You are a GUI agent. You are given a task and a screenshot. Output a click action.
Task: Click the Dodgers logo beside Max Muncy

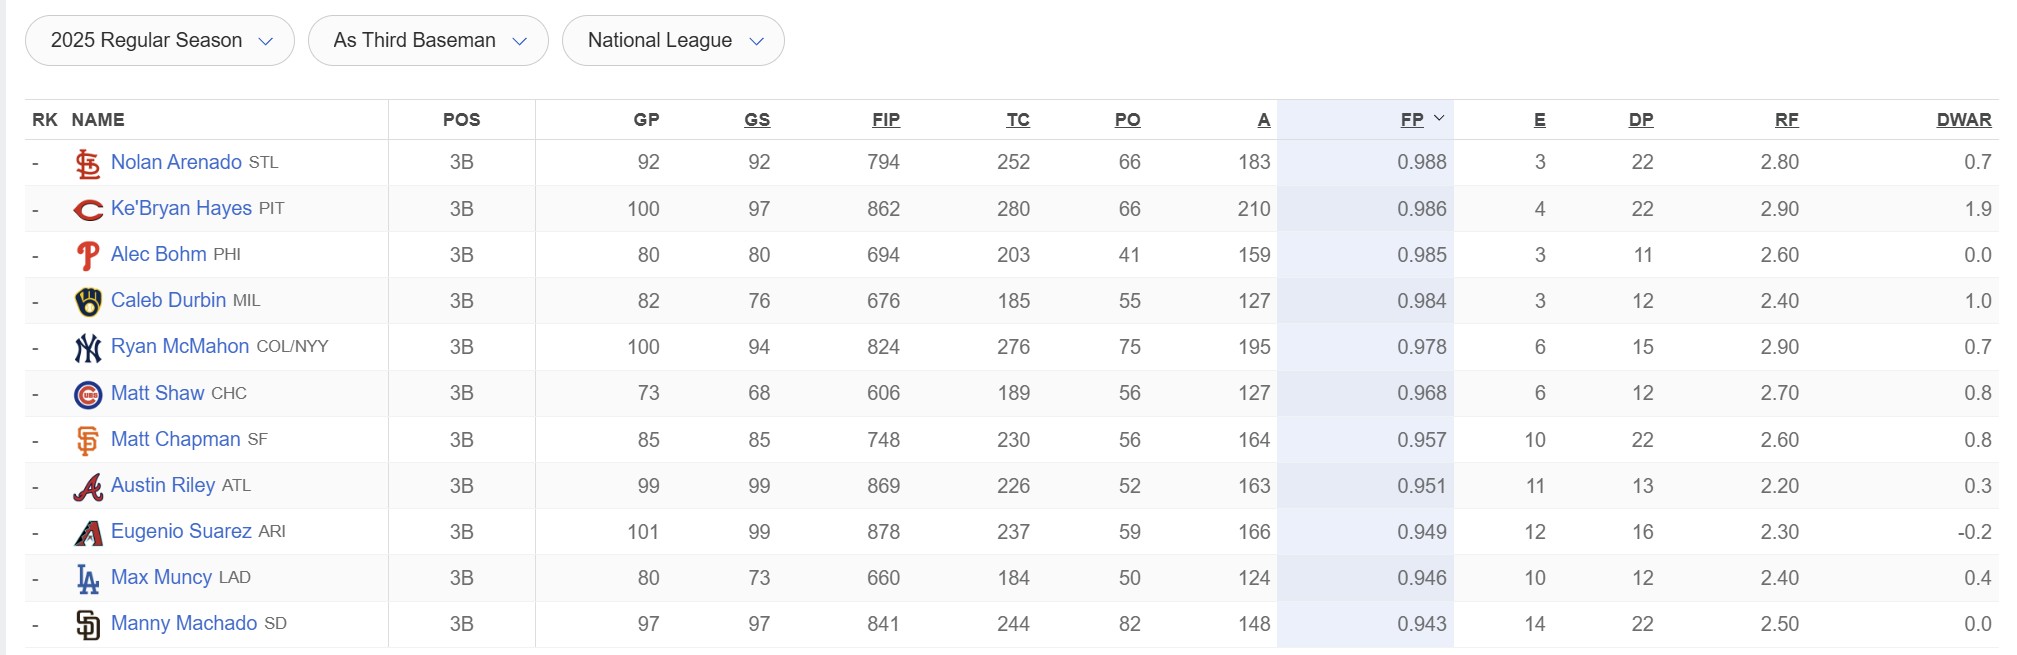coord(88,579)
